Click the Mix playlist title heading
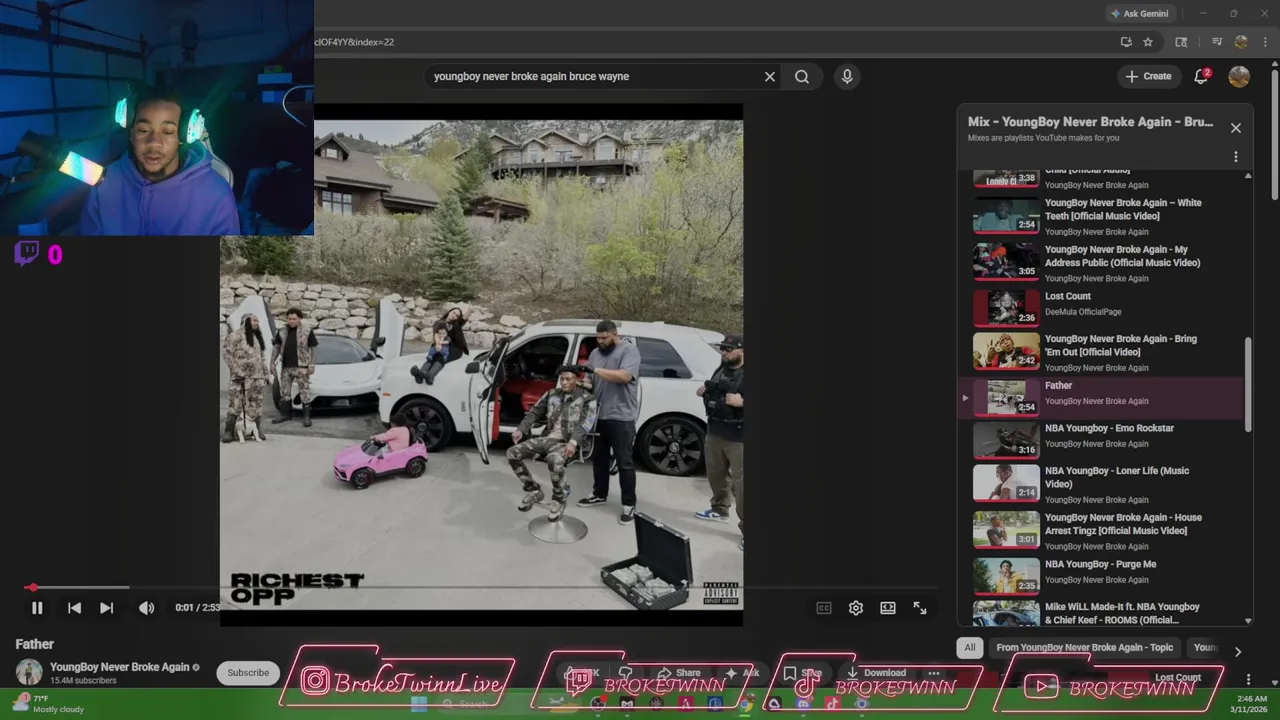1280x720 pixels. pyautogui.click(x=1090, y=122)
